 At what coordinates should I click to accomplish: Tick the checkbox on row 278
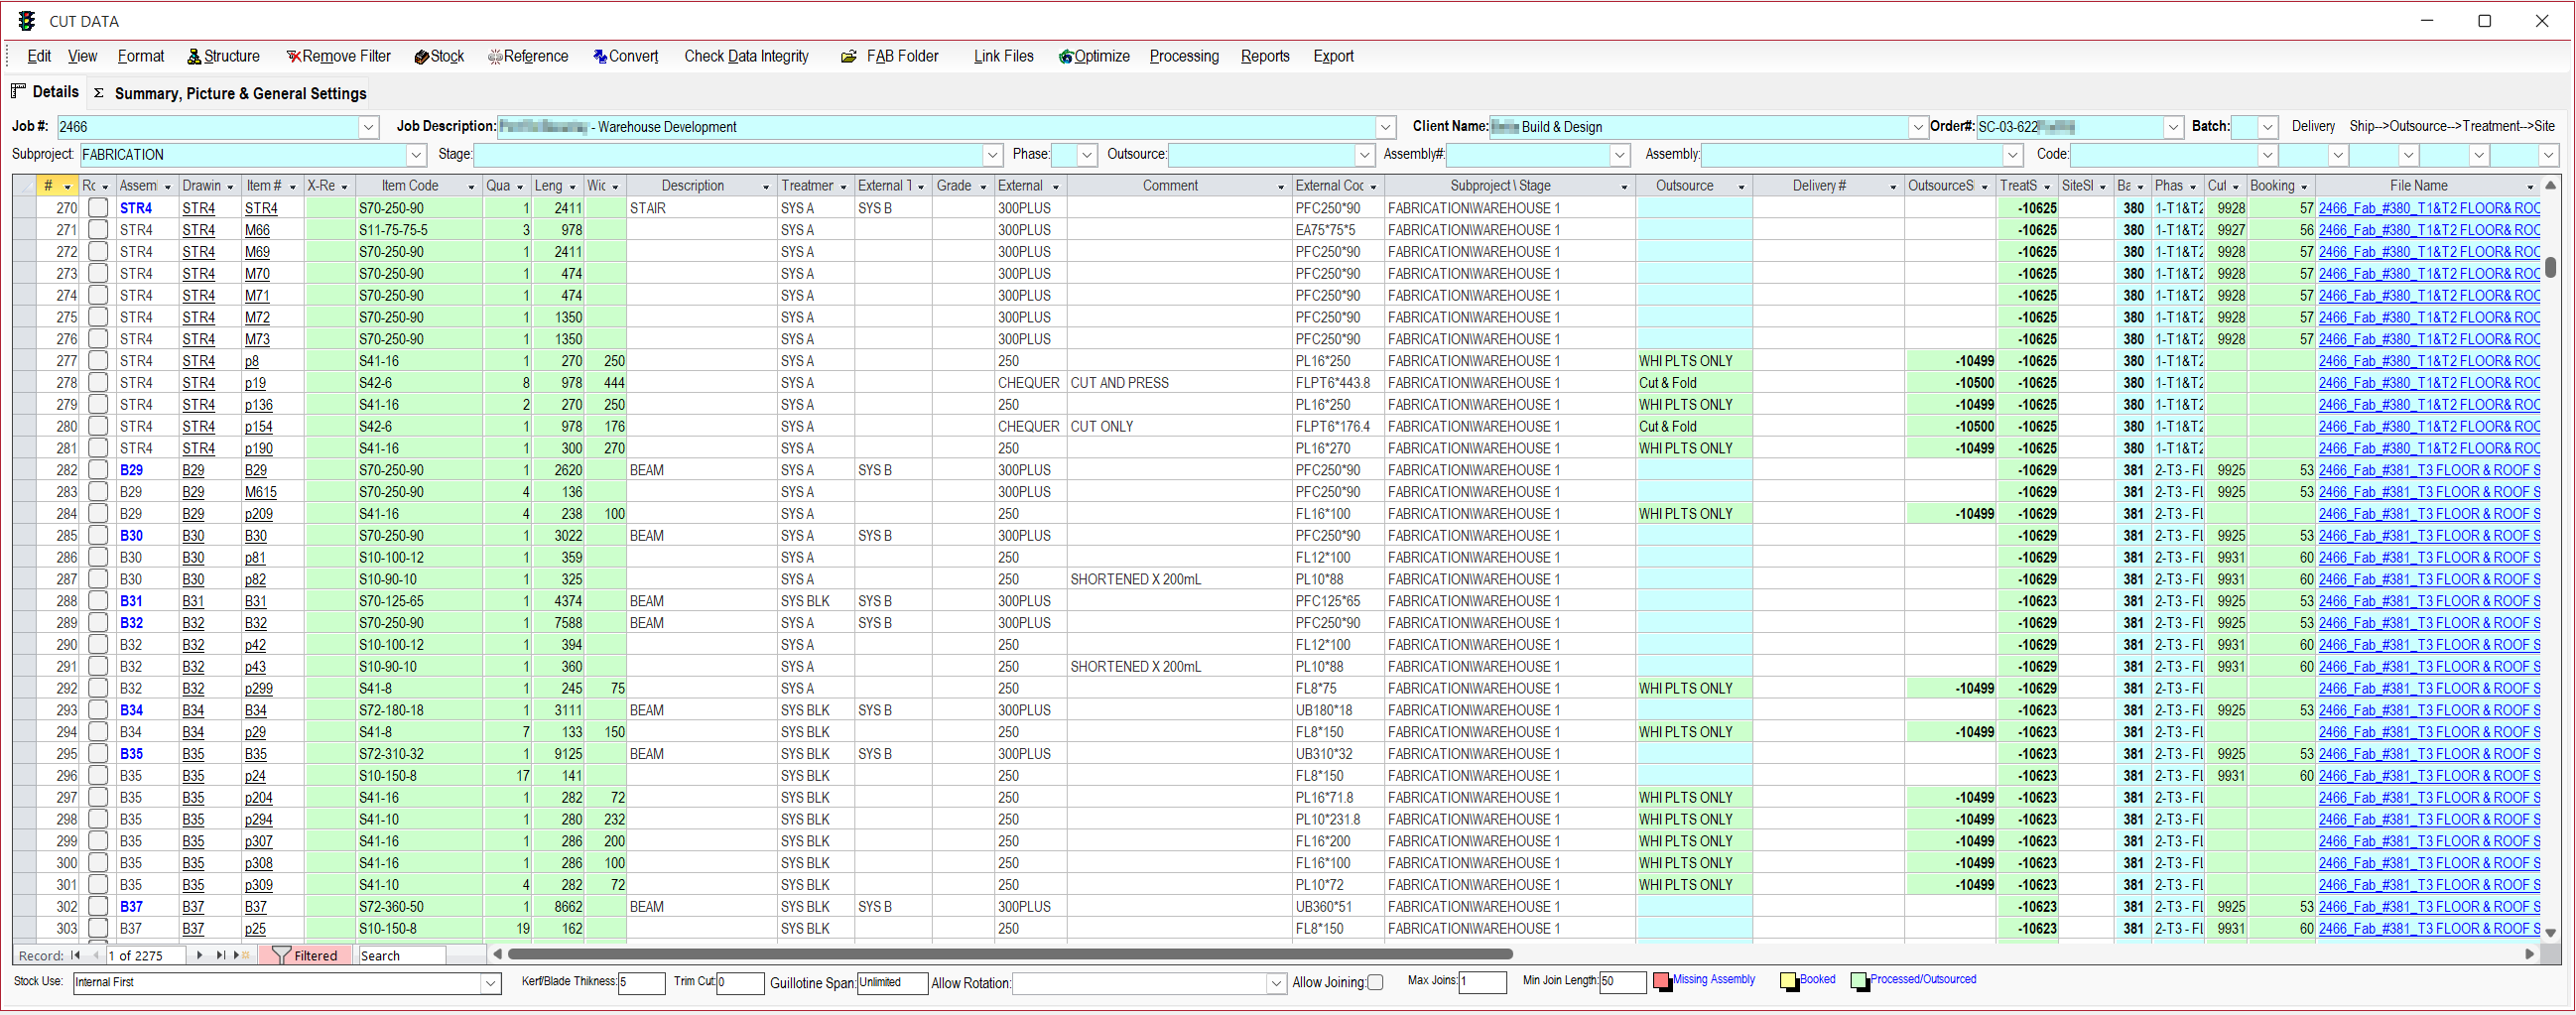tap(98, 383)
